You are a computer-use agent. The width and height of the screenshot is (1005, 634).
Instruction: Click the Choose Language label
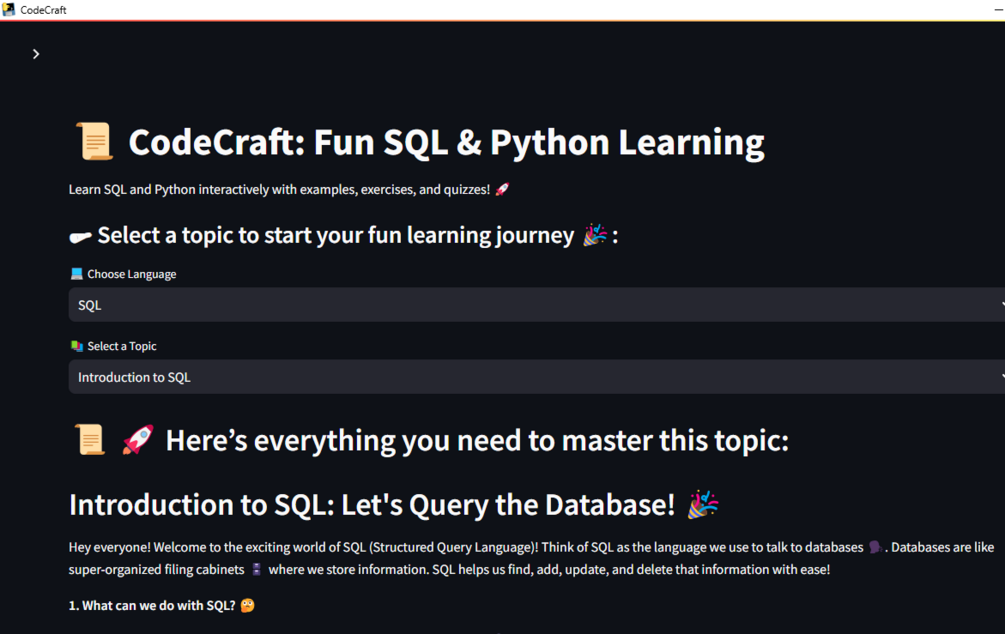[131, 274]
